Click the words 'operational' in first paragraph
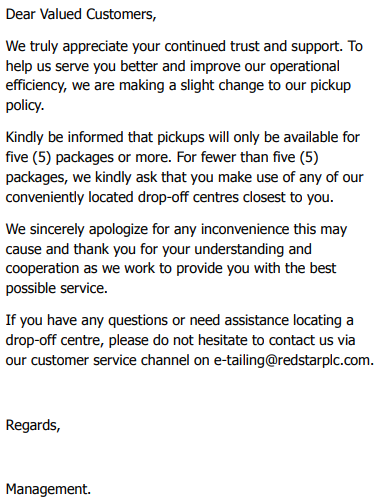Viewport: 376px width, 501px height. pos(305,66)
